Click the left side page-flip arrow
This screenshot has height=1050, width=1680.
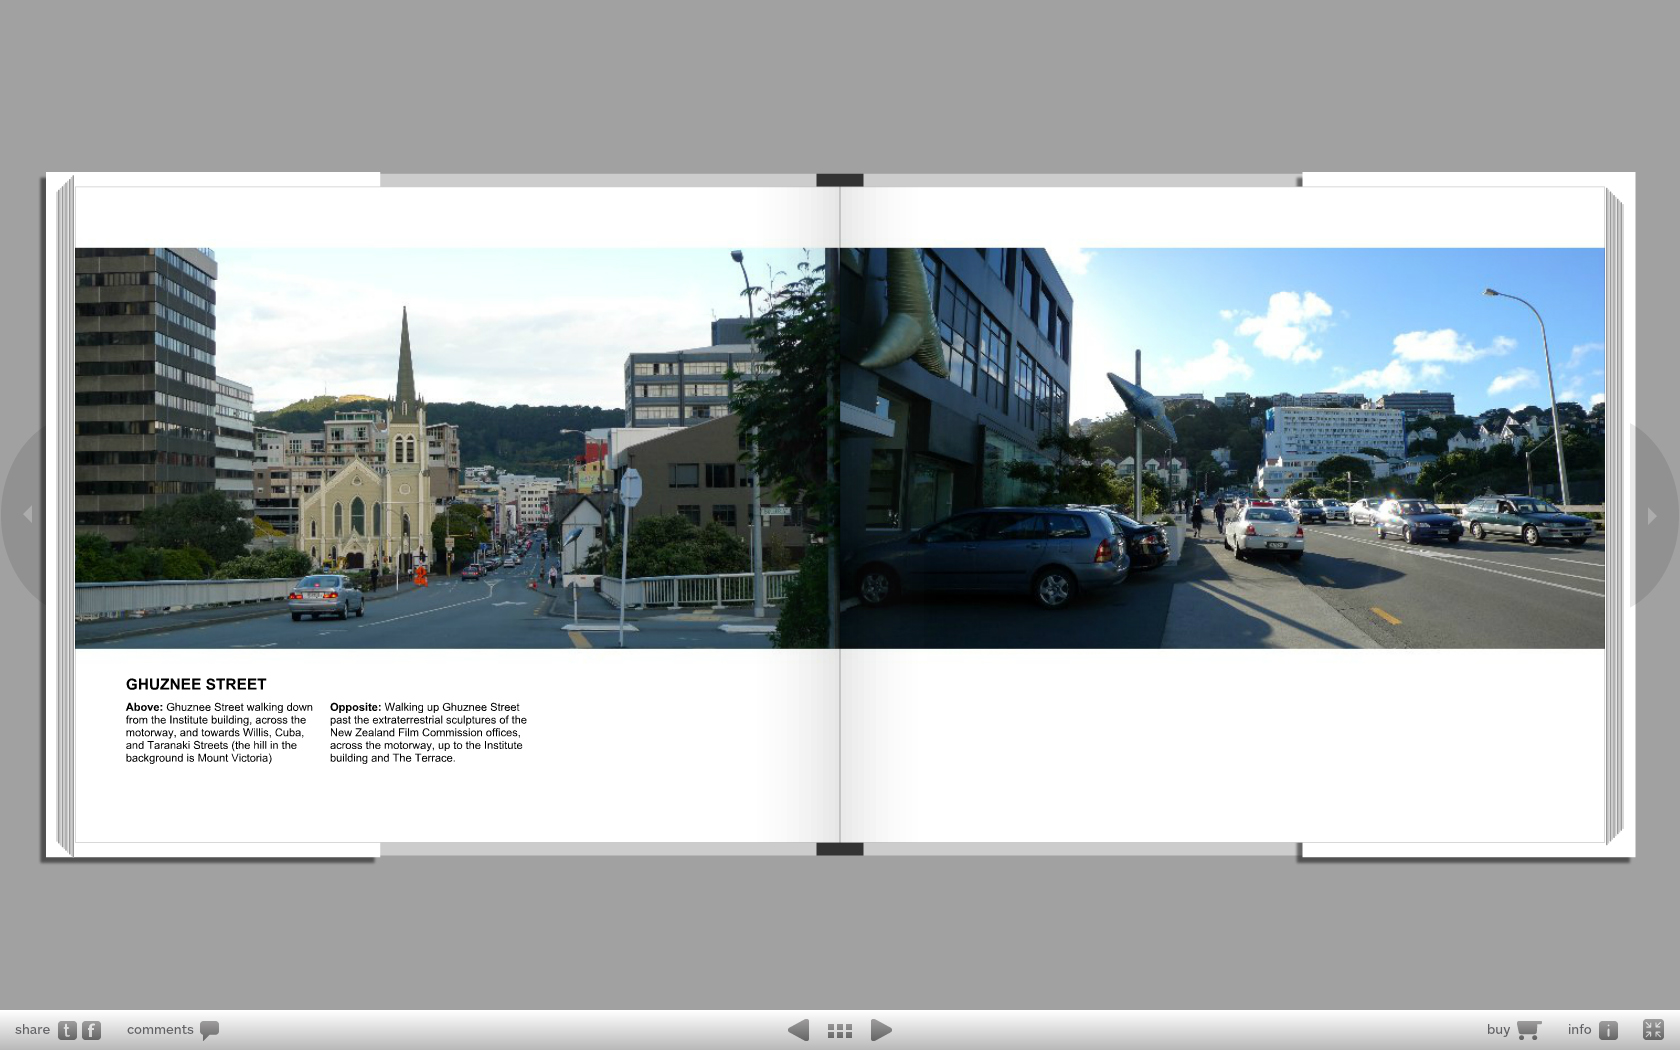[28, 514]
